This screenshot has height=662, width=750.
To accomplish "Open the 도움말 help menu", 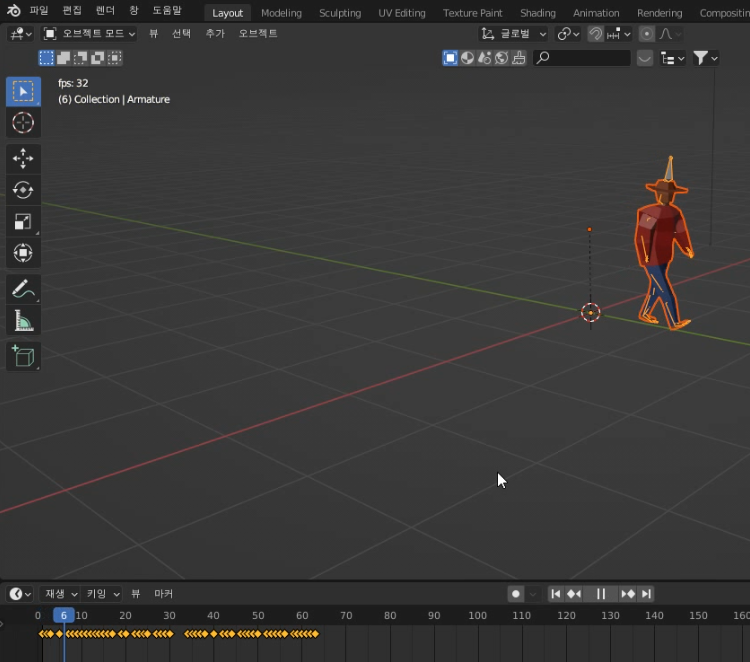I will pos(167,11).
